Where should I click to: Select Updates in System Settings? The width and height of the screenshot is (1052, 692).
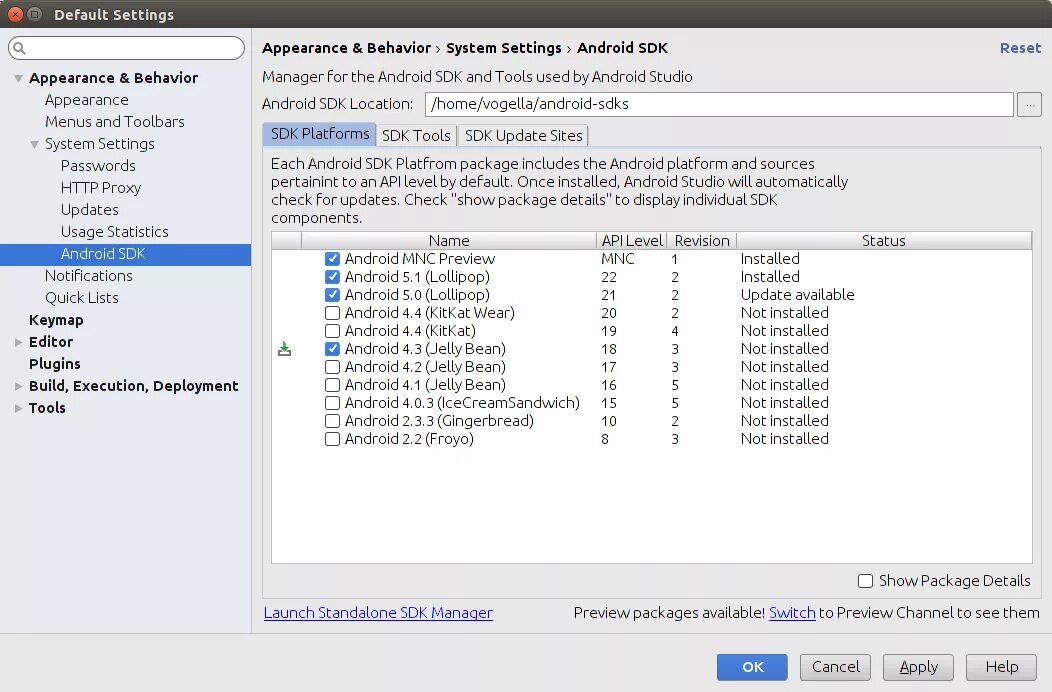tap(89, 210)
